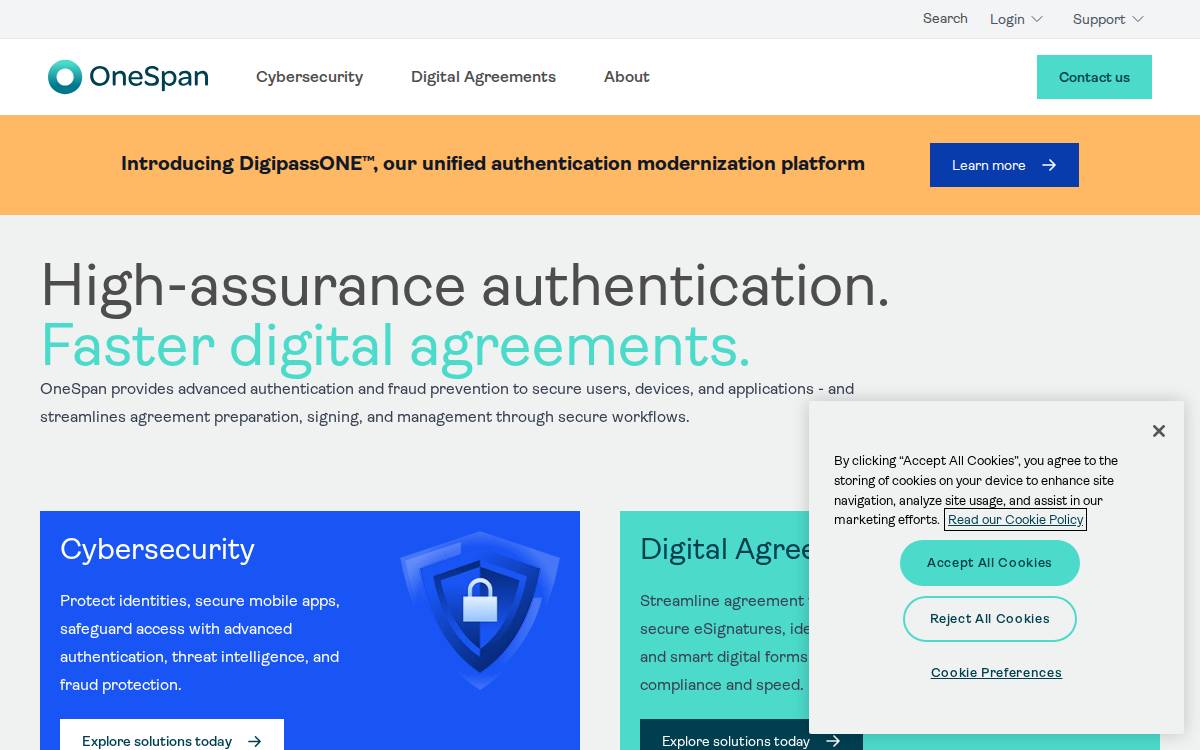Open the About navigation menu
The width and height of the screenshot is (1200, 750).
click(627, 77)
